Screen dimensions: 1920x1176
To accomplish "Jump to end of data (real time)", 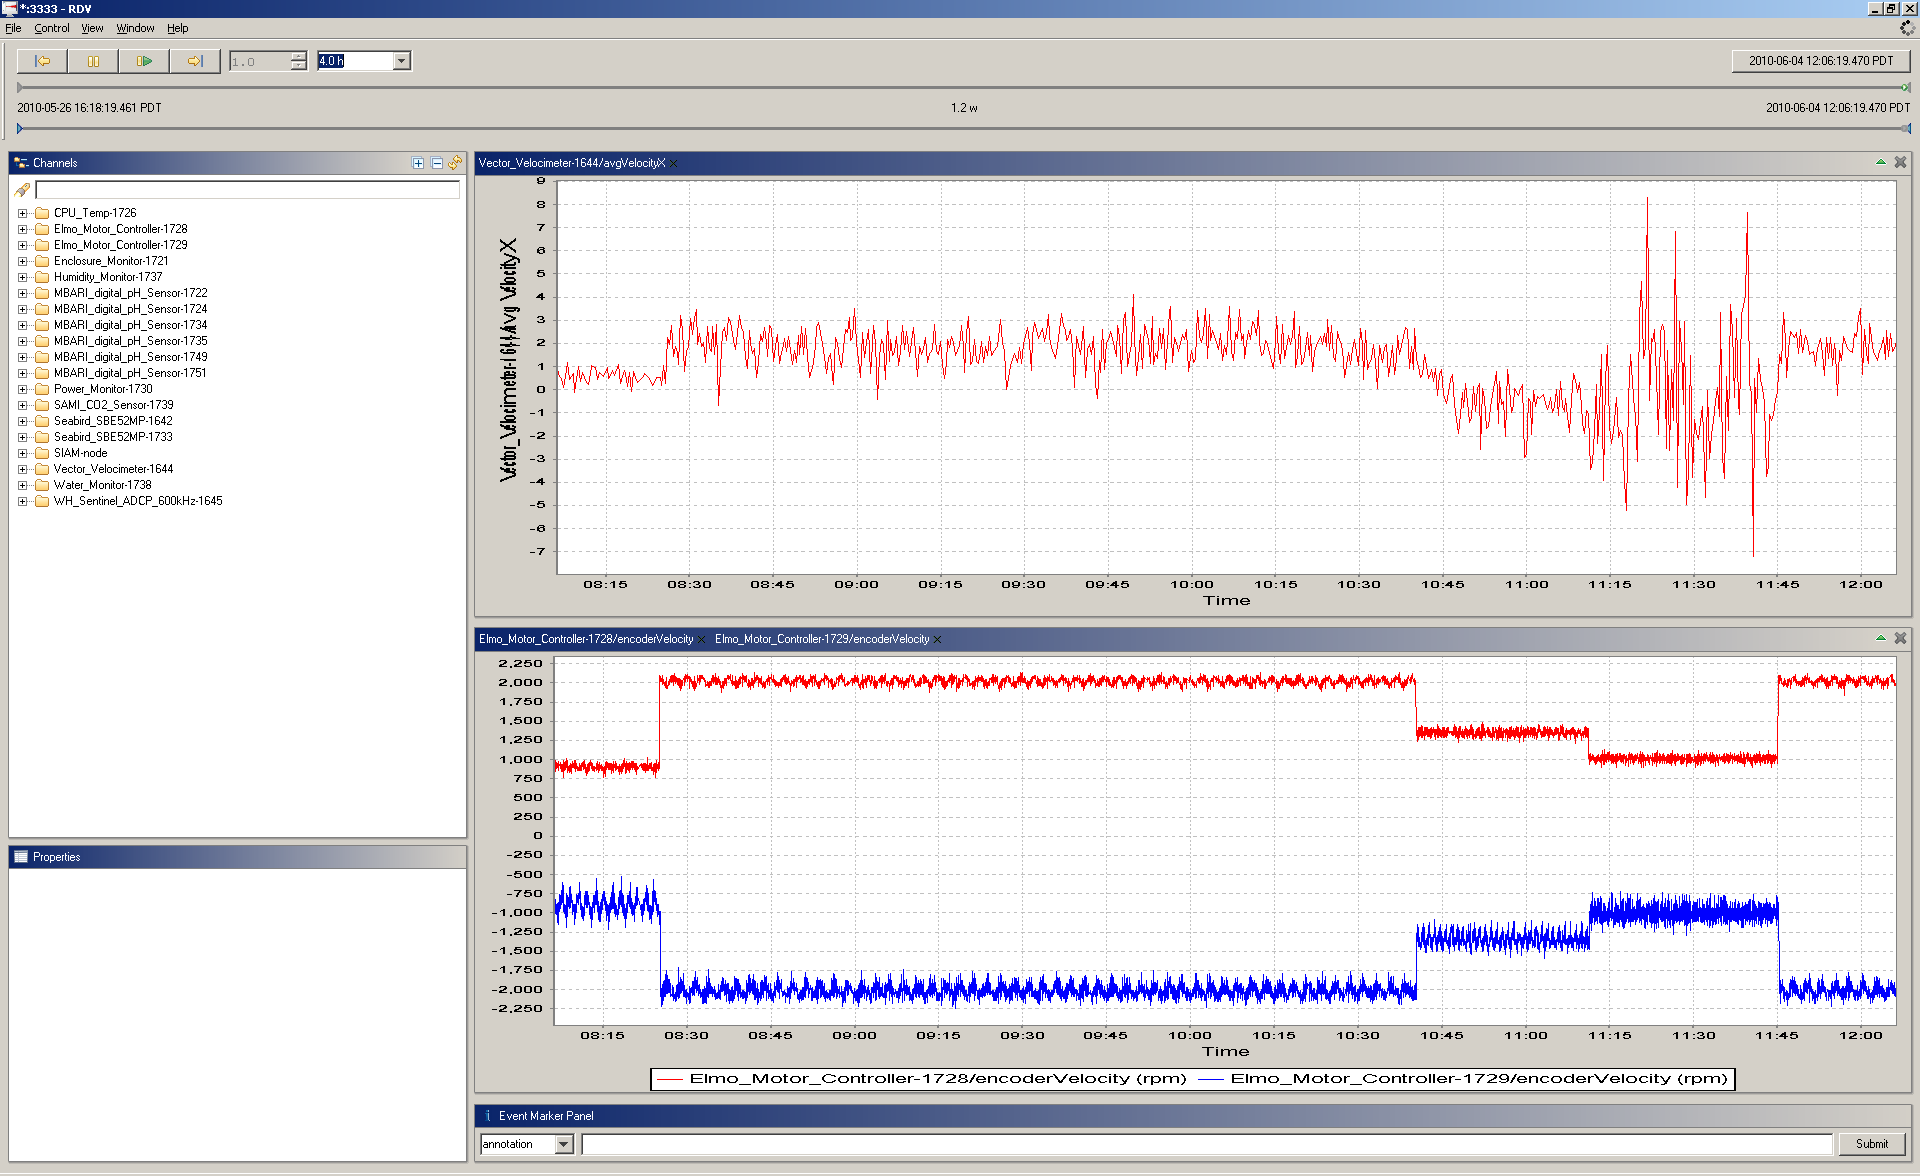I will [195, 61].
